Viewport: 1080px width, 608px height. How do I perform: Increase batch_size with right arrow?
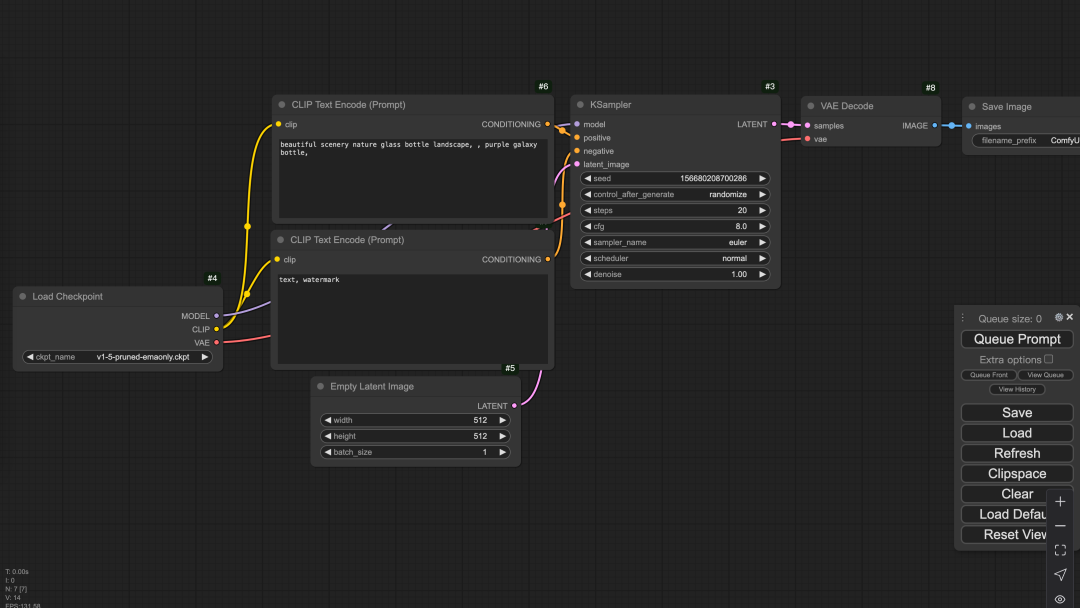click(x=503, y=452)
